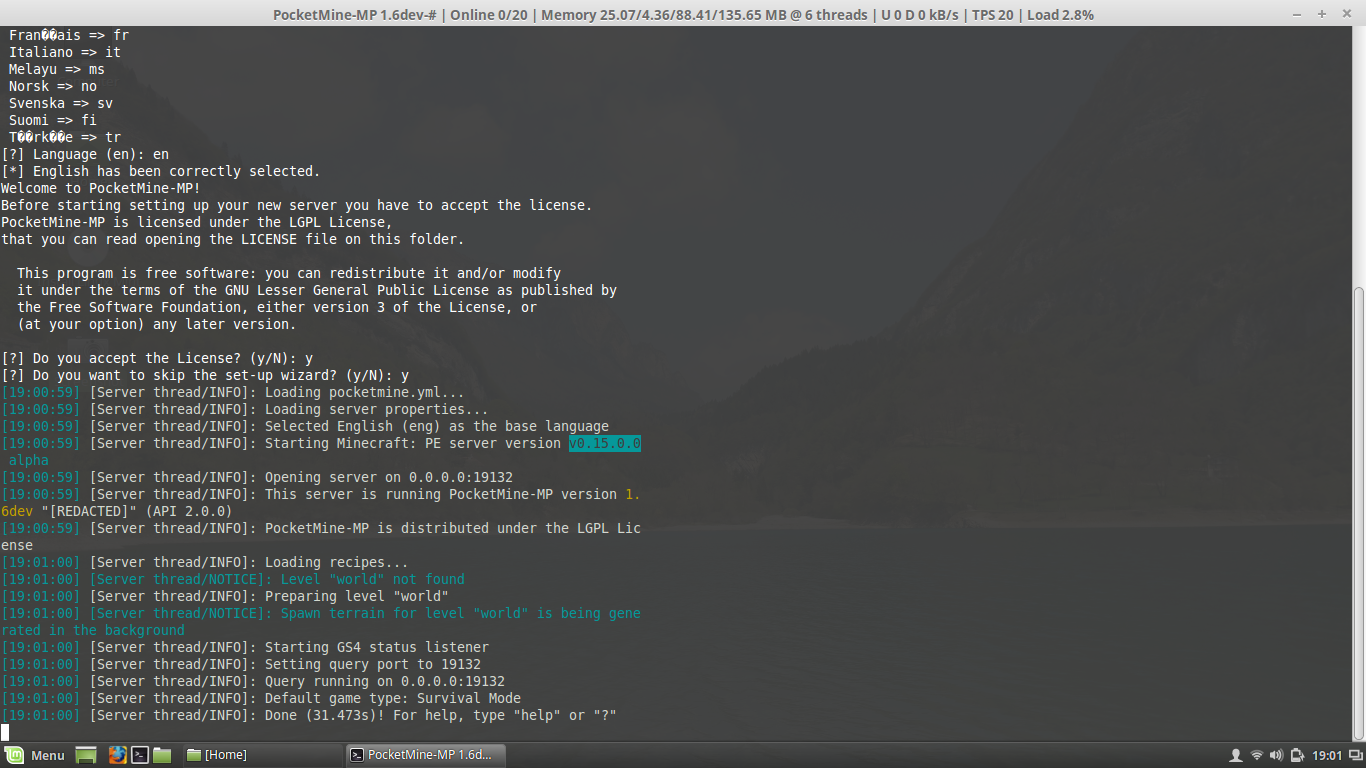Click the highlighted v0.15.0.0 version text
The height and width of the screenshot is (768, 1366).
[605, 443]
